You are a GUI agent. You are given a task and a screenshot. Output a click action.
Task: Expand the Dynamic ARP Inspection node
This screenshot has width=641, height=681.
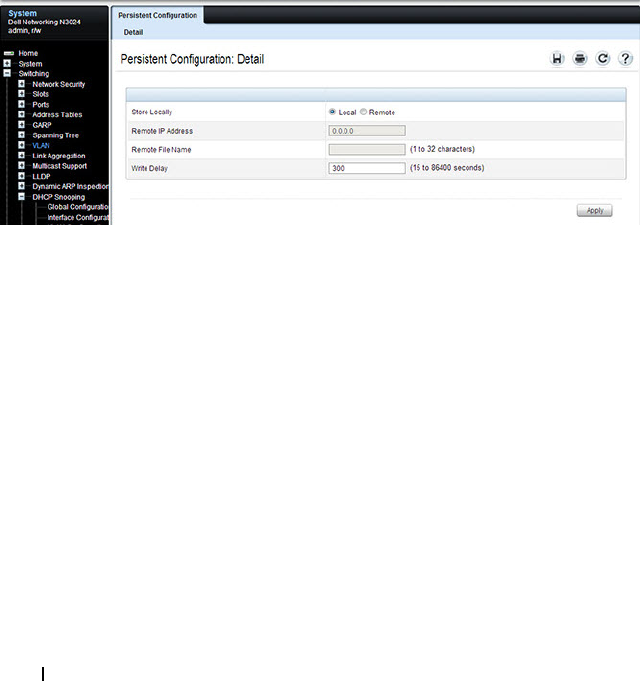pos(21,186)
